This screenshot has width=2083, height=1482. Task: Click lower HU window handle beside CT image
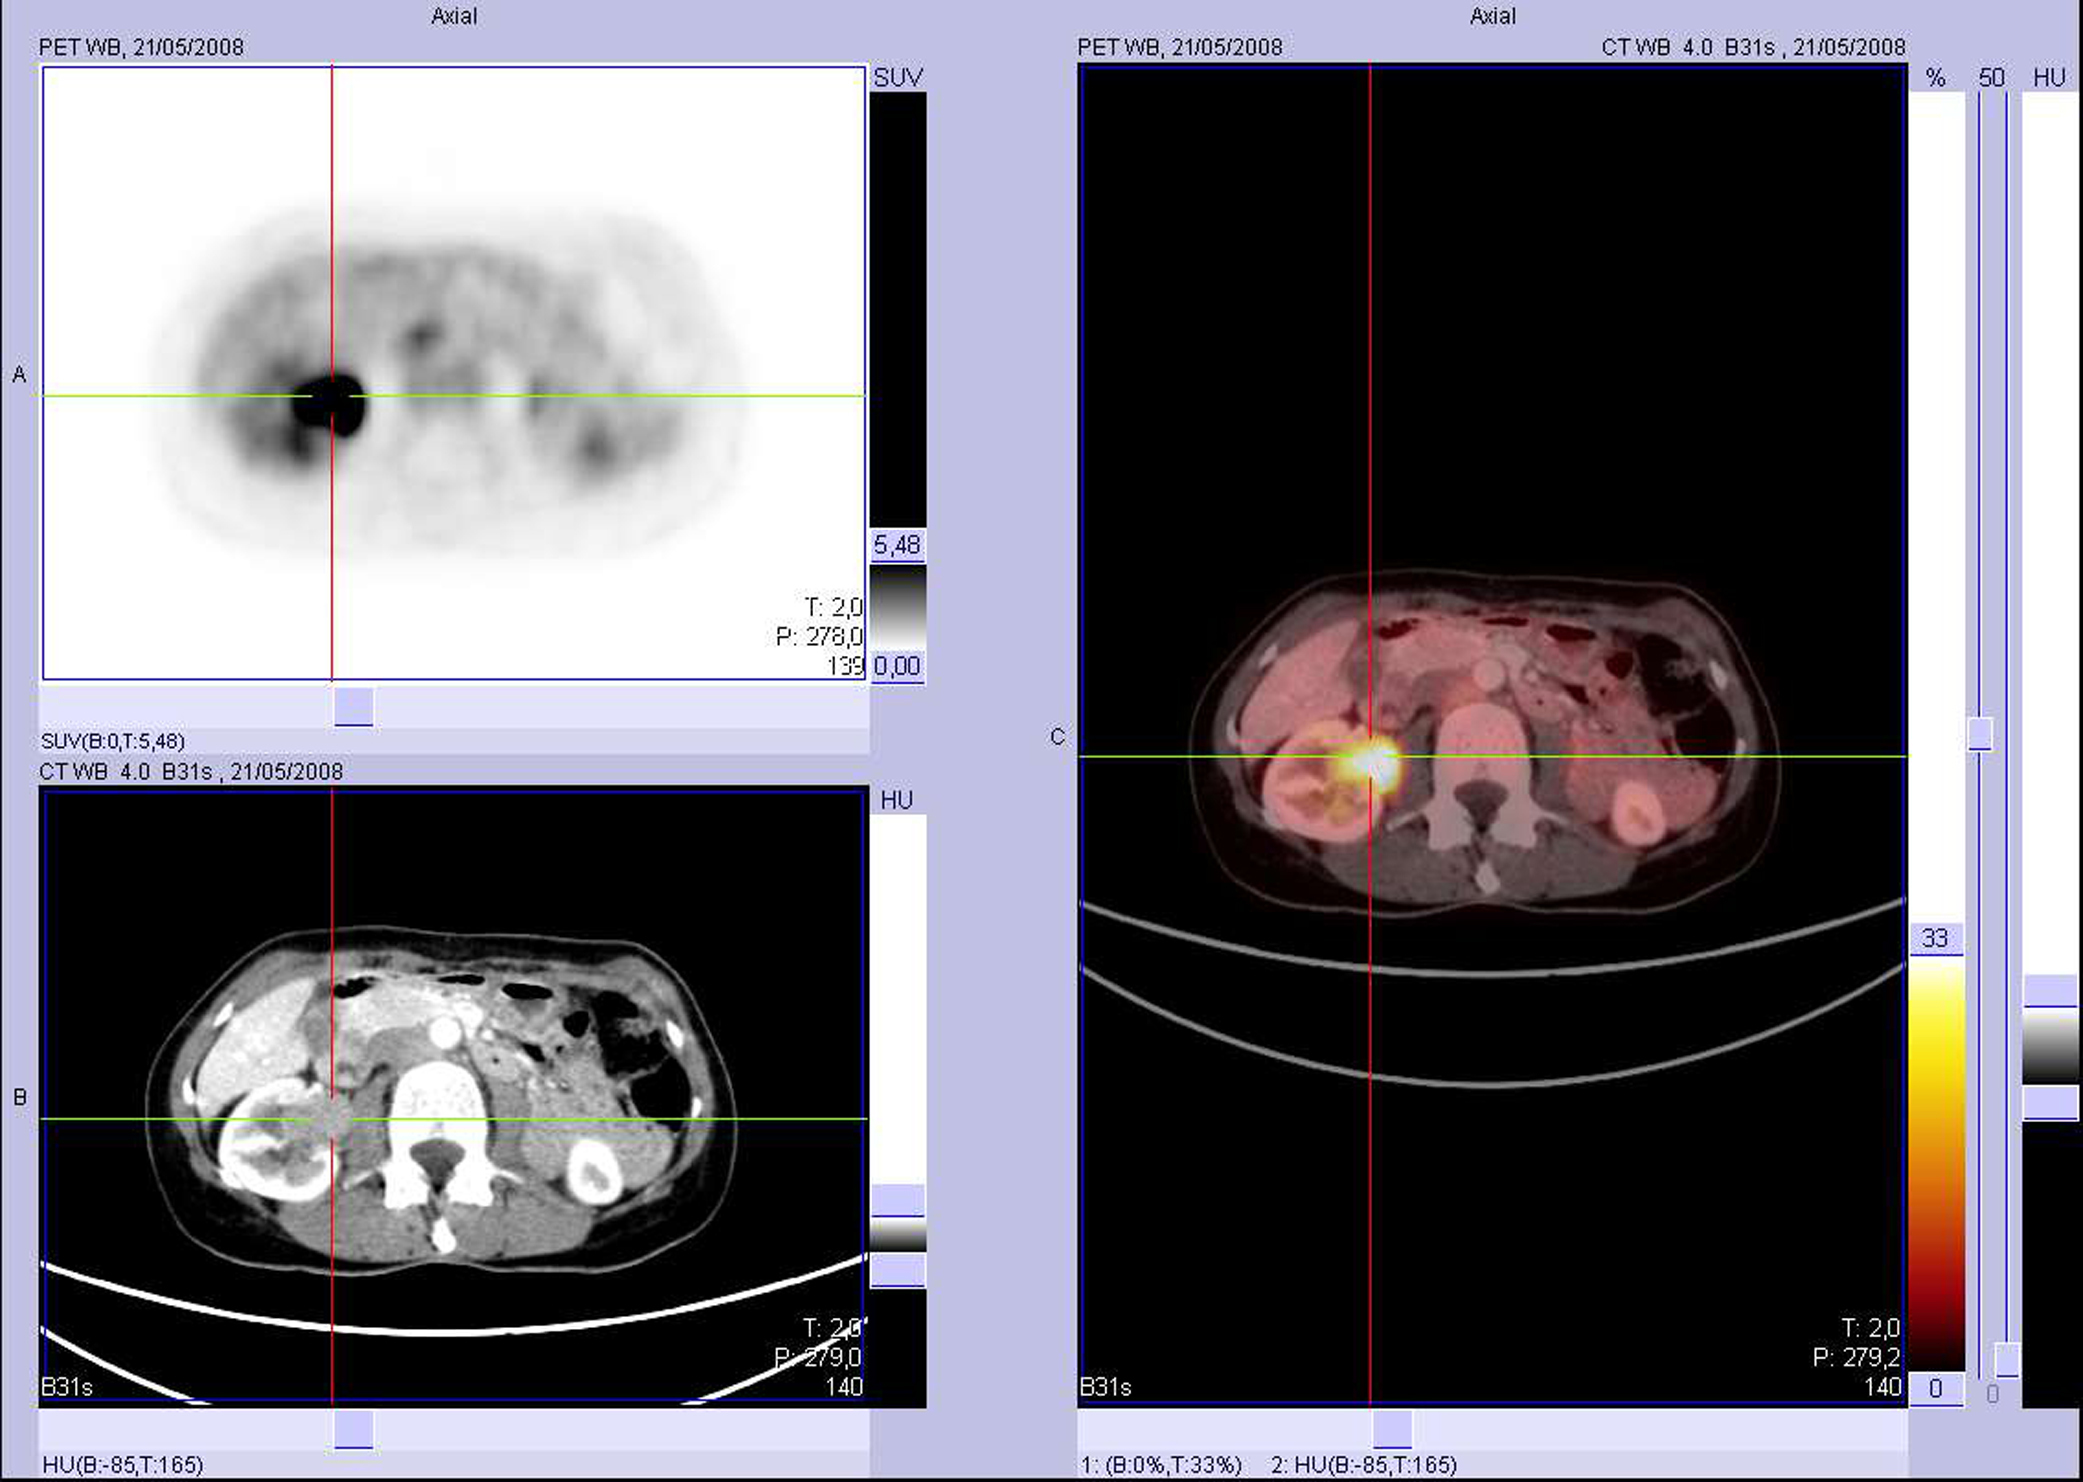click(x=897, y=1271)
